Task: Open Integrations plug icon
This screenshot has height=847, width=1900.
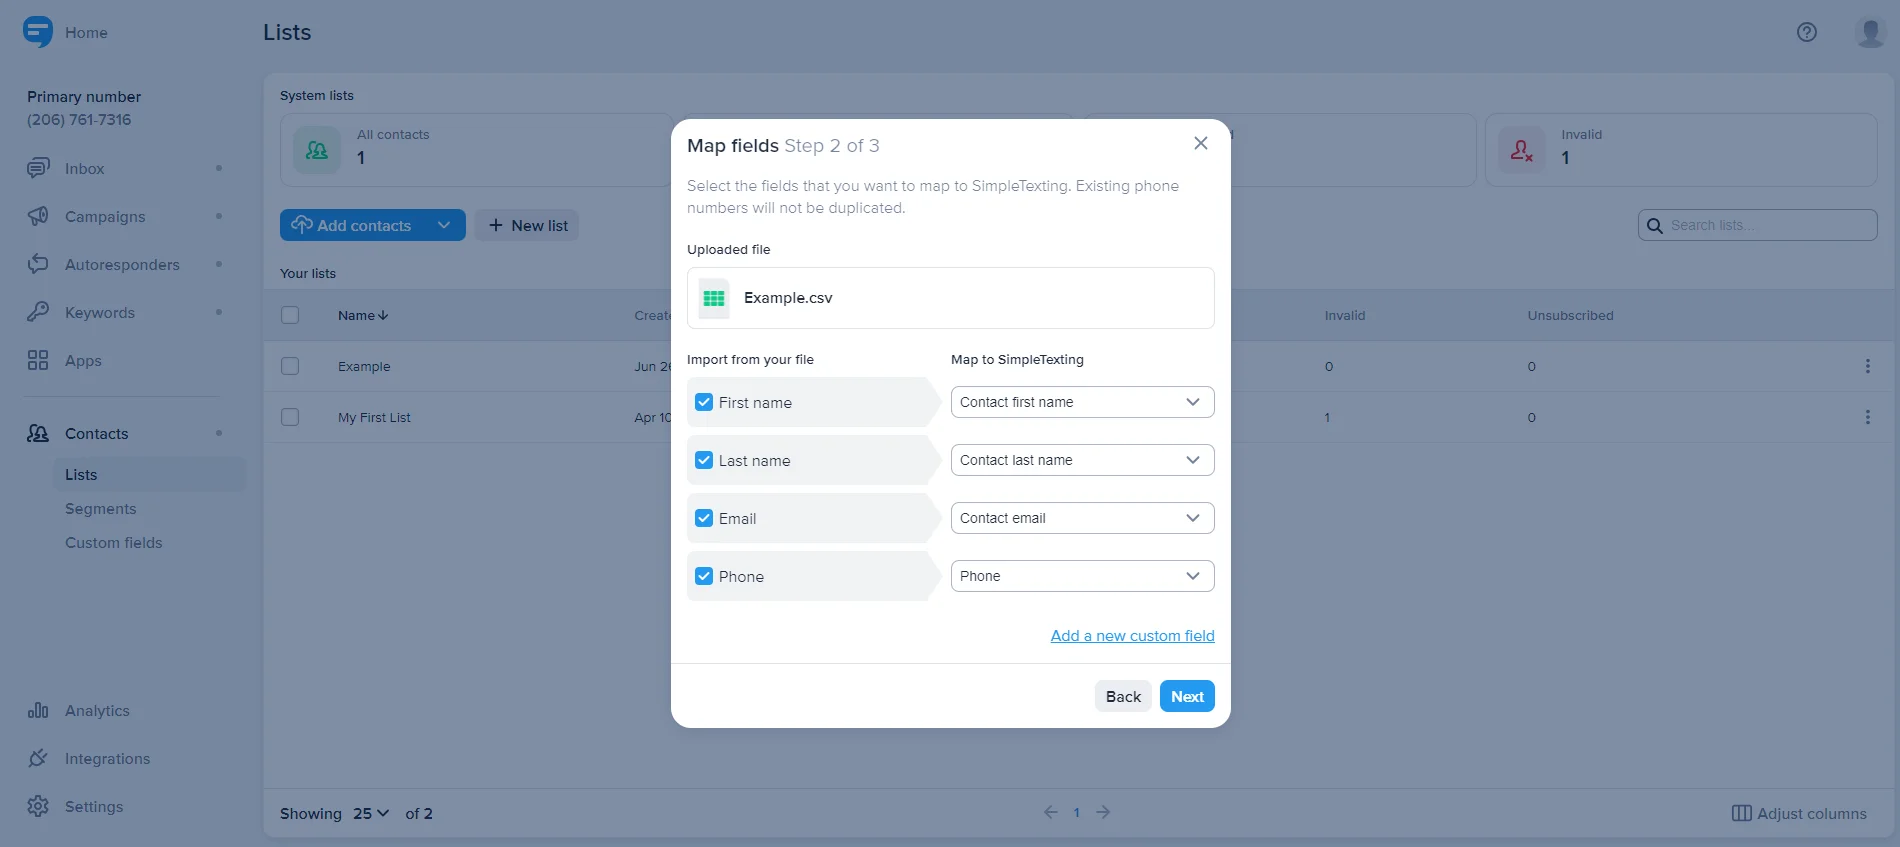Action: [x=38, y=758]
